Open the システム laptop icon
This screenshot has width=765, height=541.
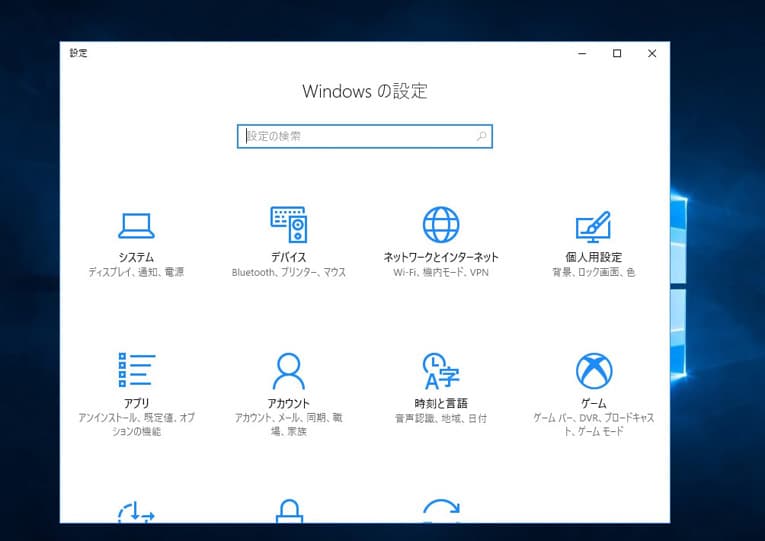point(136,225)
